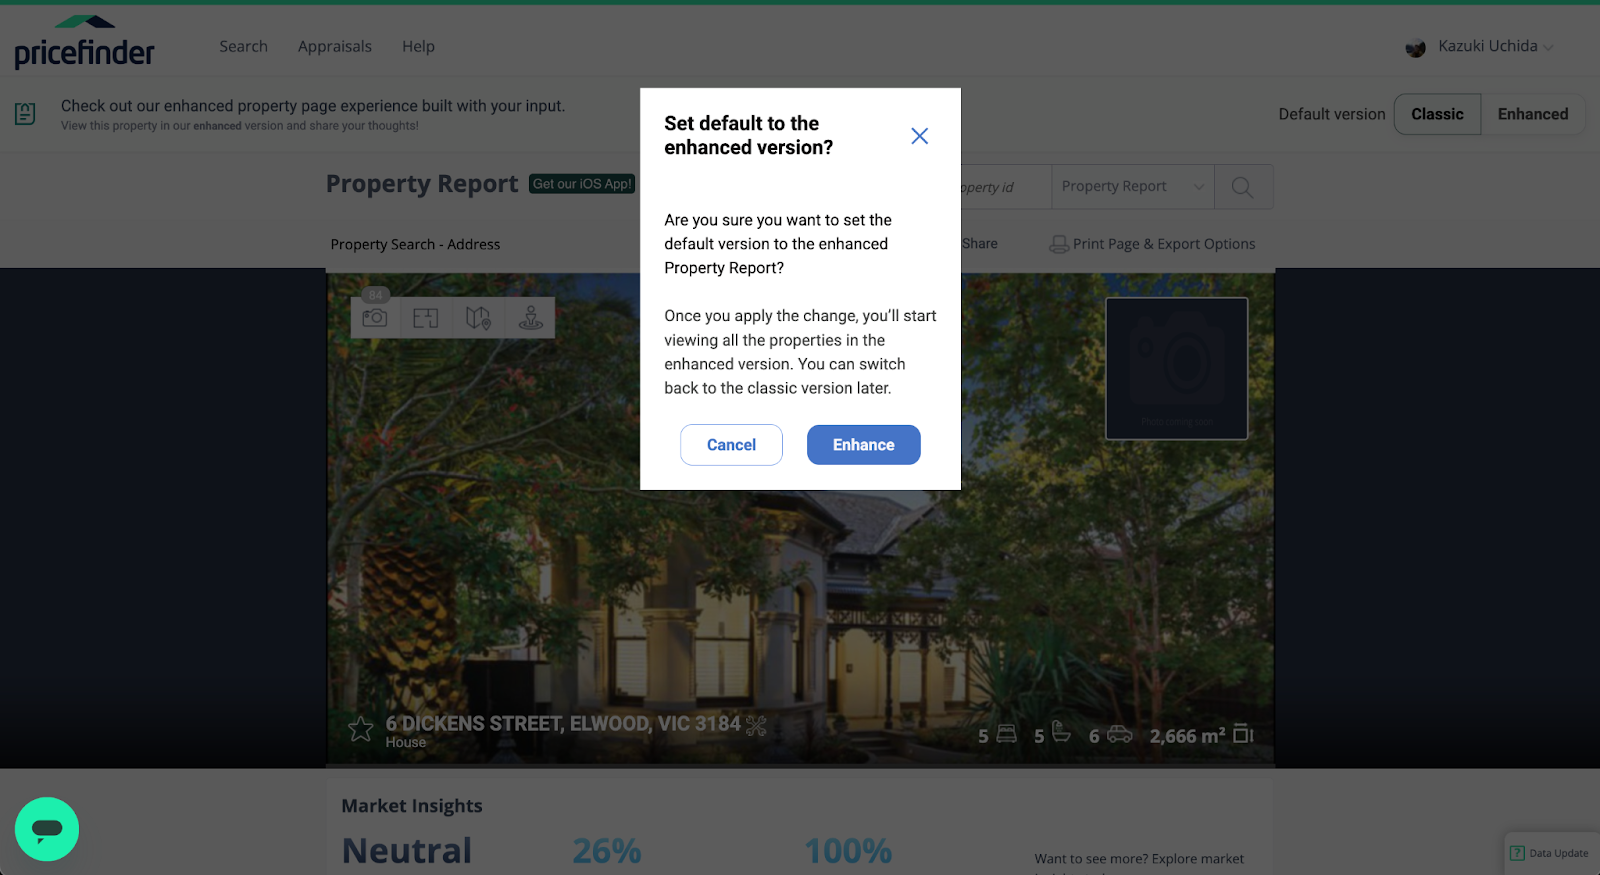The height and width of the screenshot is (875, 1600).
Task: Open the street view person icon
Action: (x=531, y=318)
